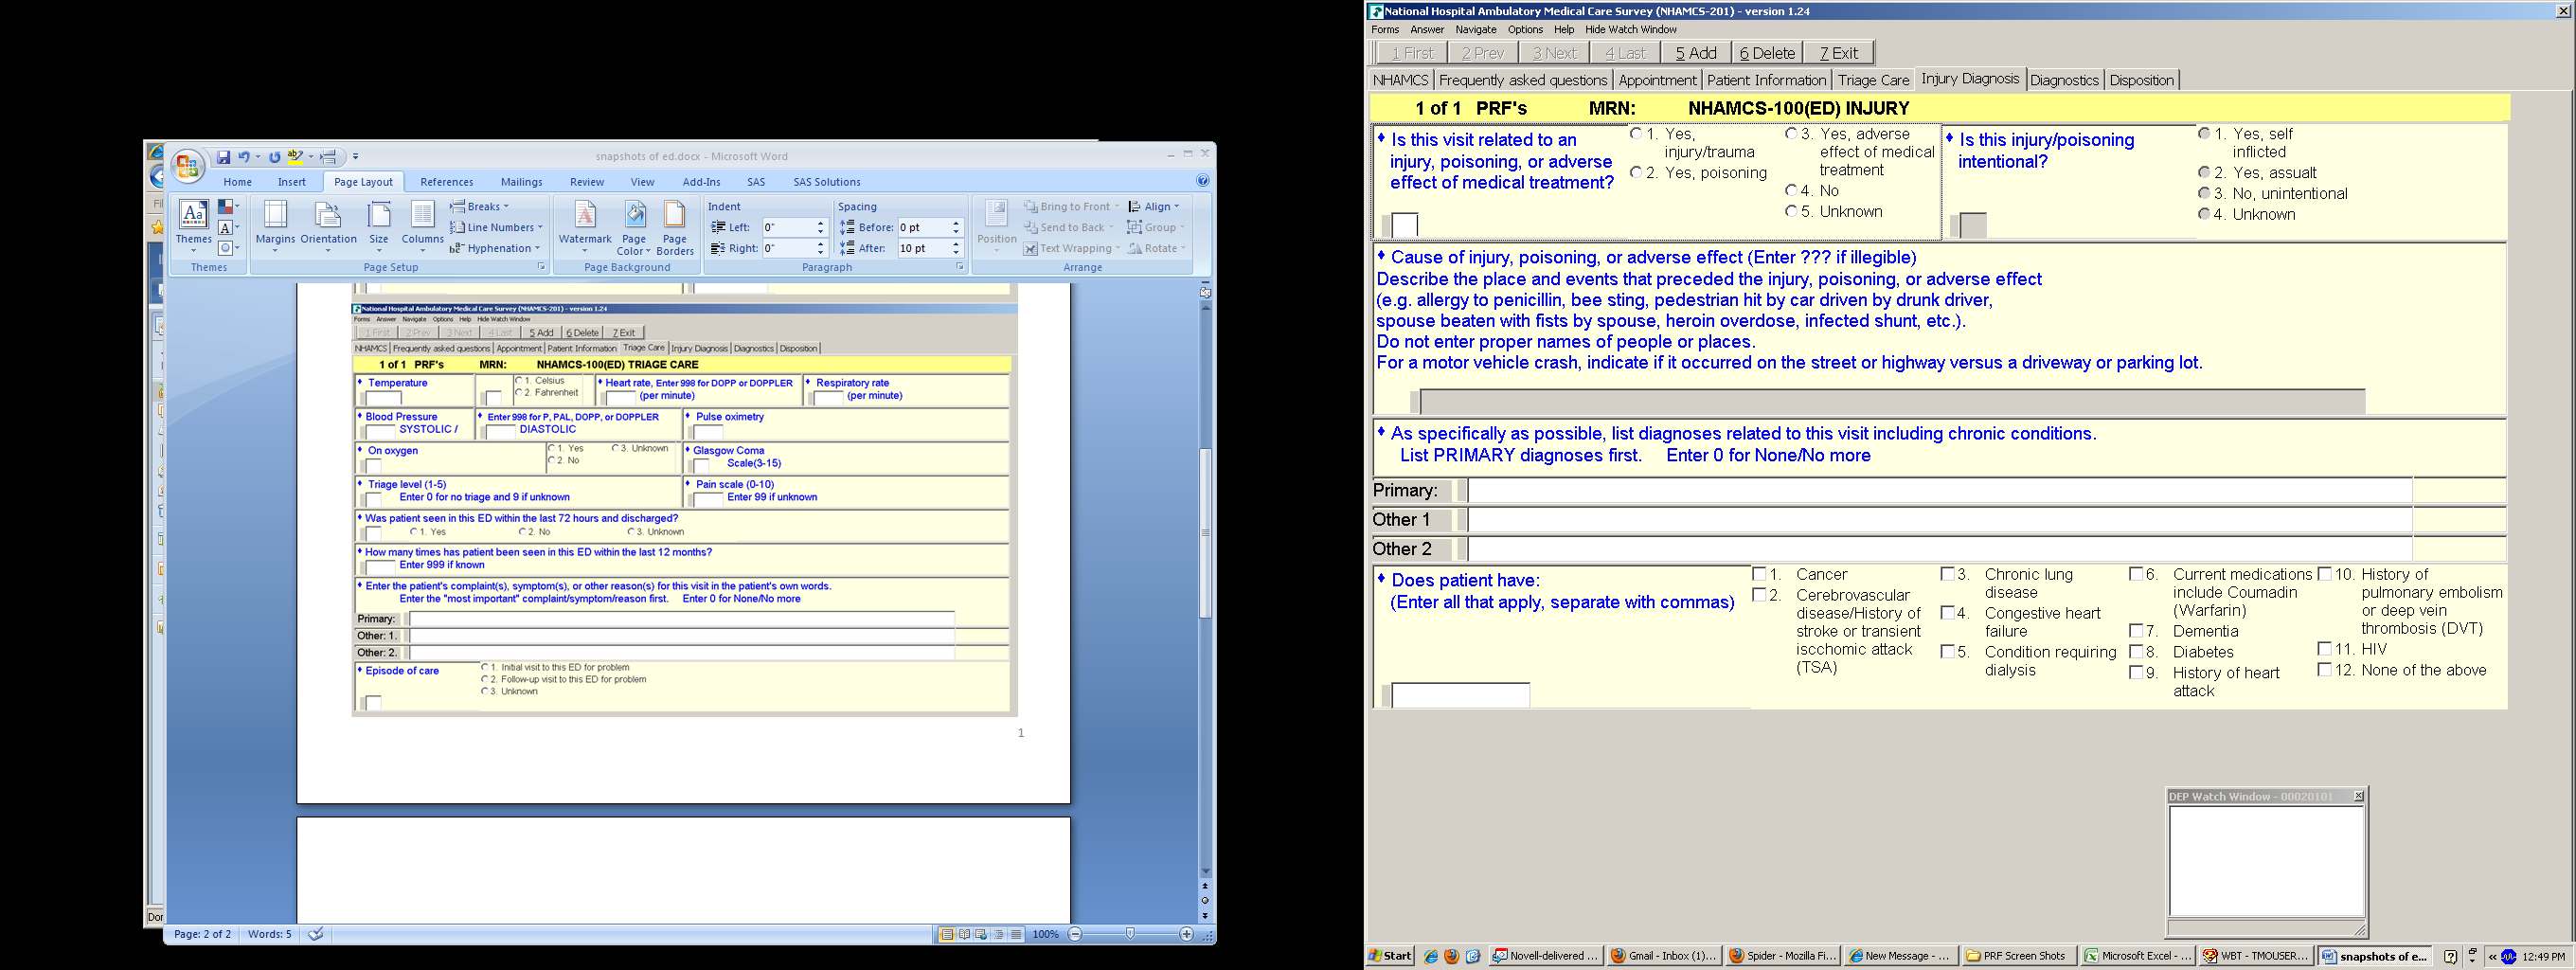Check the HIV checkbox
Image resolution: width=2576 pixels, height=970 pixels.
click(2325, 649)
